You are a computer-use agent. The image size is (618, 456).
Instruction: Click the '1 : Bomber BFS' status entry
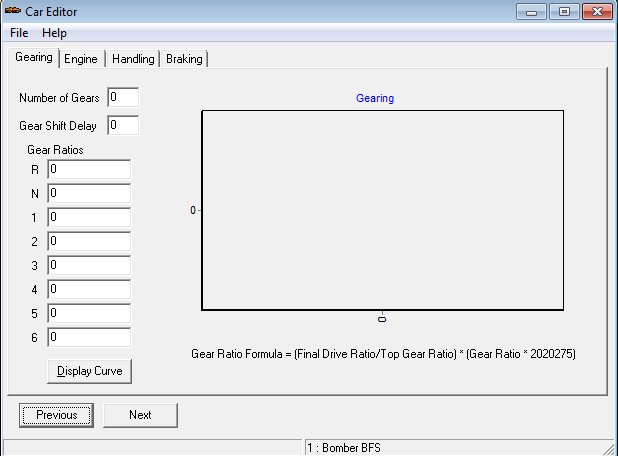[344, 448]
